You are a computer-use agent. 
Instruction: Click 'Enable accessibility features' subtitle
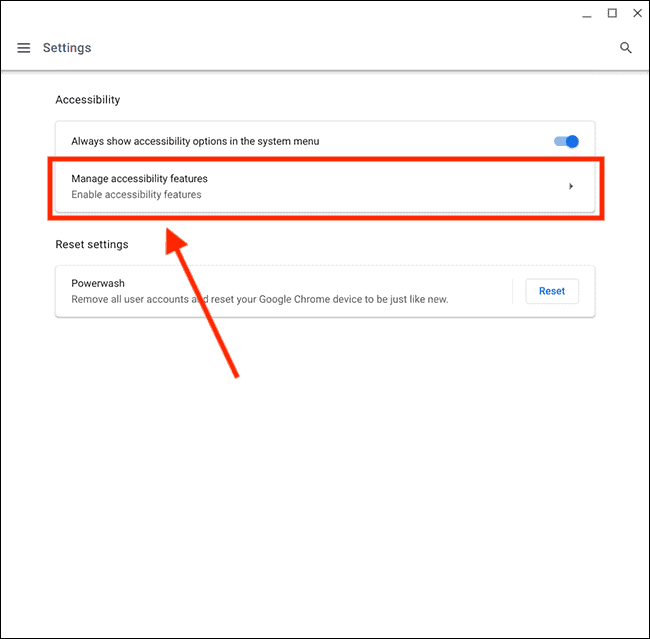(136, 195)
